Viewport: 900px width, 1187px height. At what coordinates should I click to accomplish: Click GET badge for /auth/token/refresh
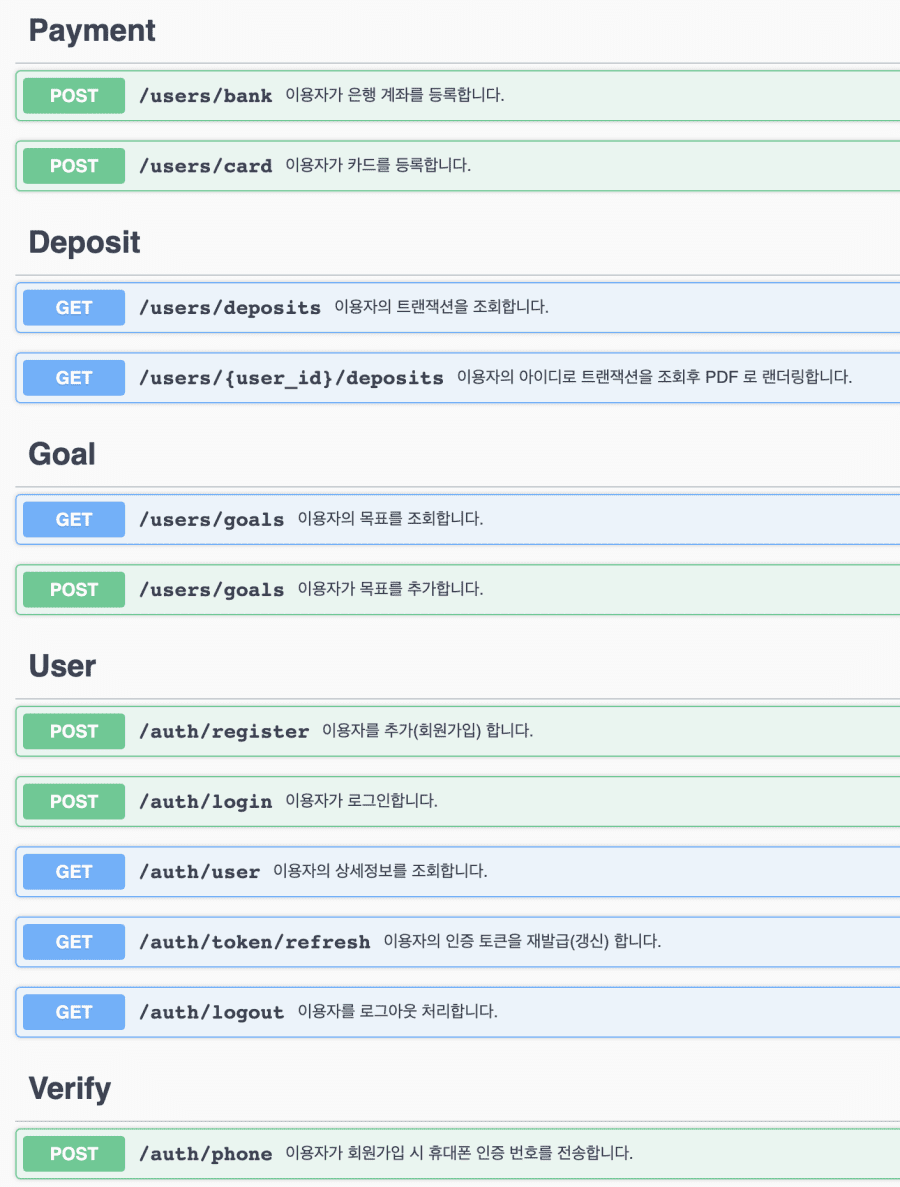[x=74, y=942]
